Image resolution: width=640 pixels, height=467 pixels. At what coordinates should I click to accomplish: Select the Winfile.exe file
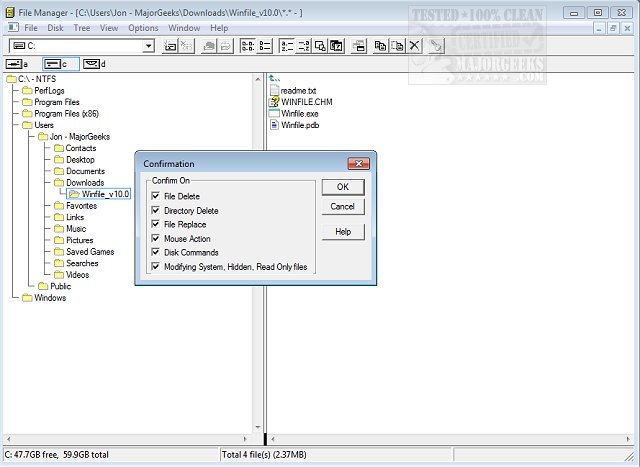(294, 113)
